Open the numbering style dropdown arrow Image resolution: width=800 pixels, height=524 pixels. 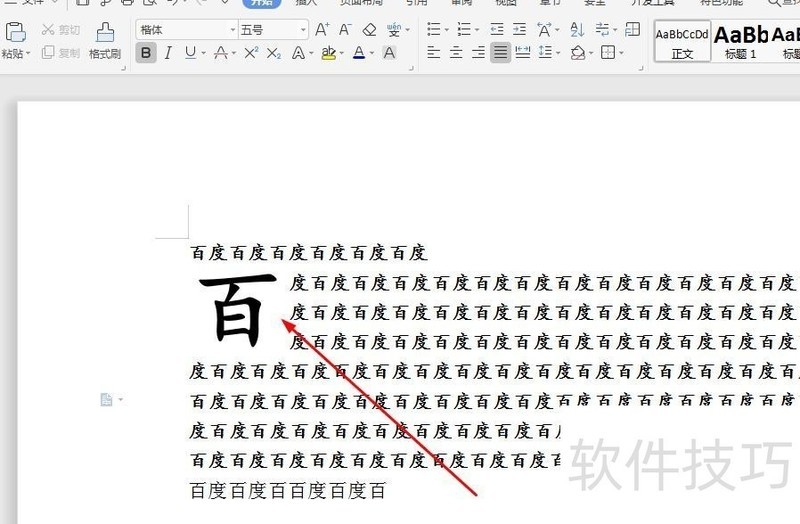[477, 30]
